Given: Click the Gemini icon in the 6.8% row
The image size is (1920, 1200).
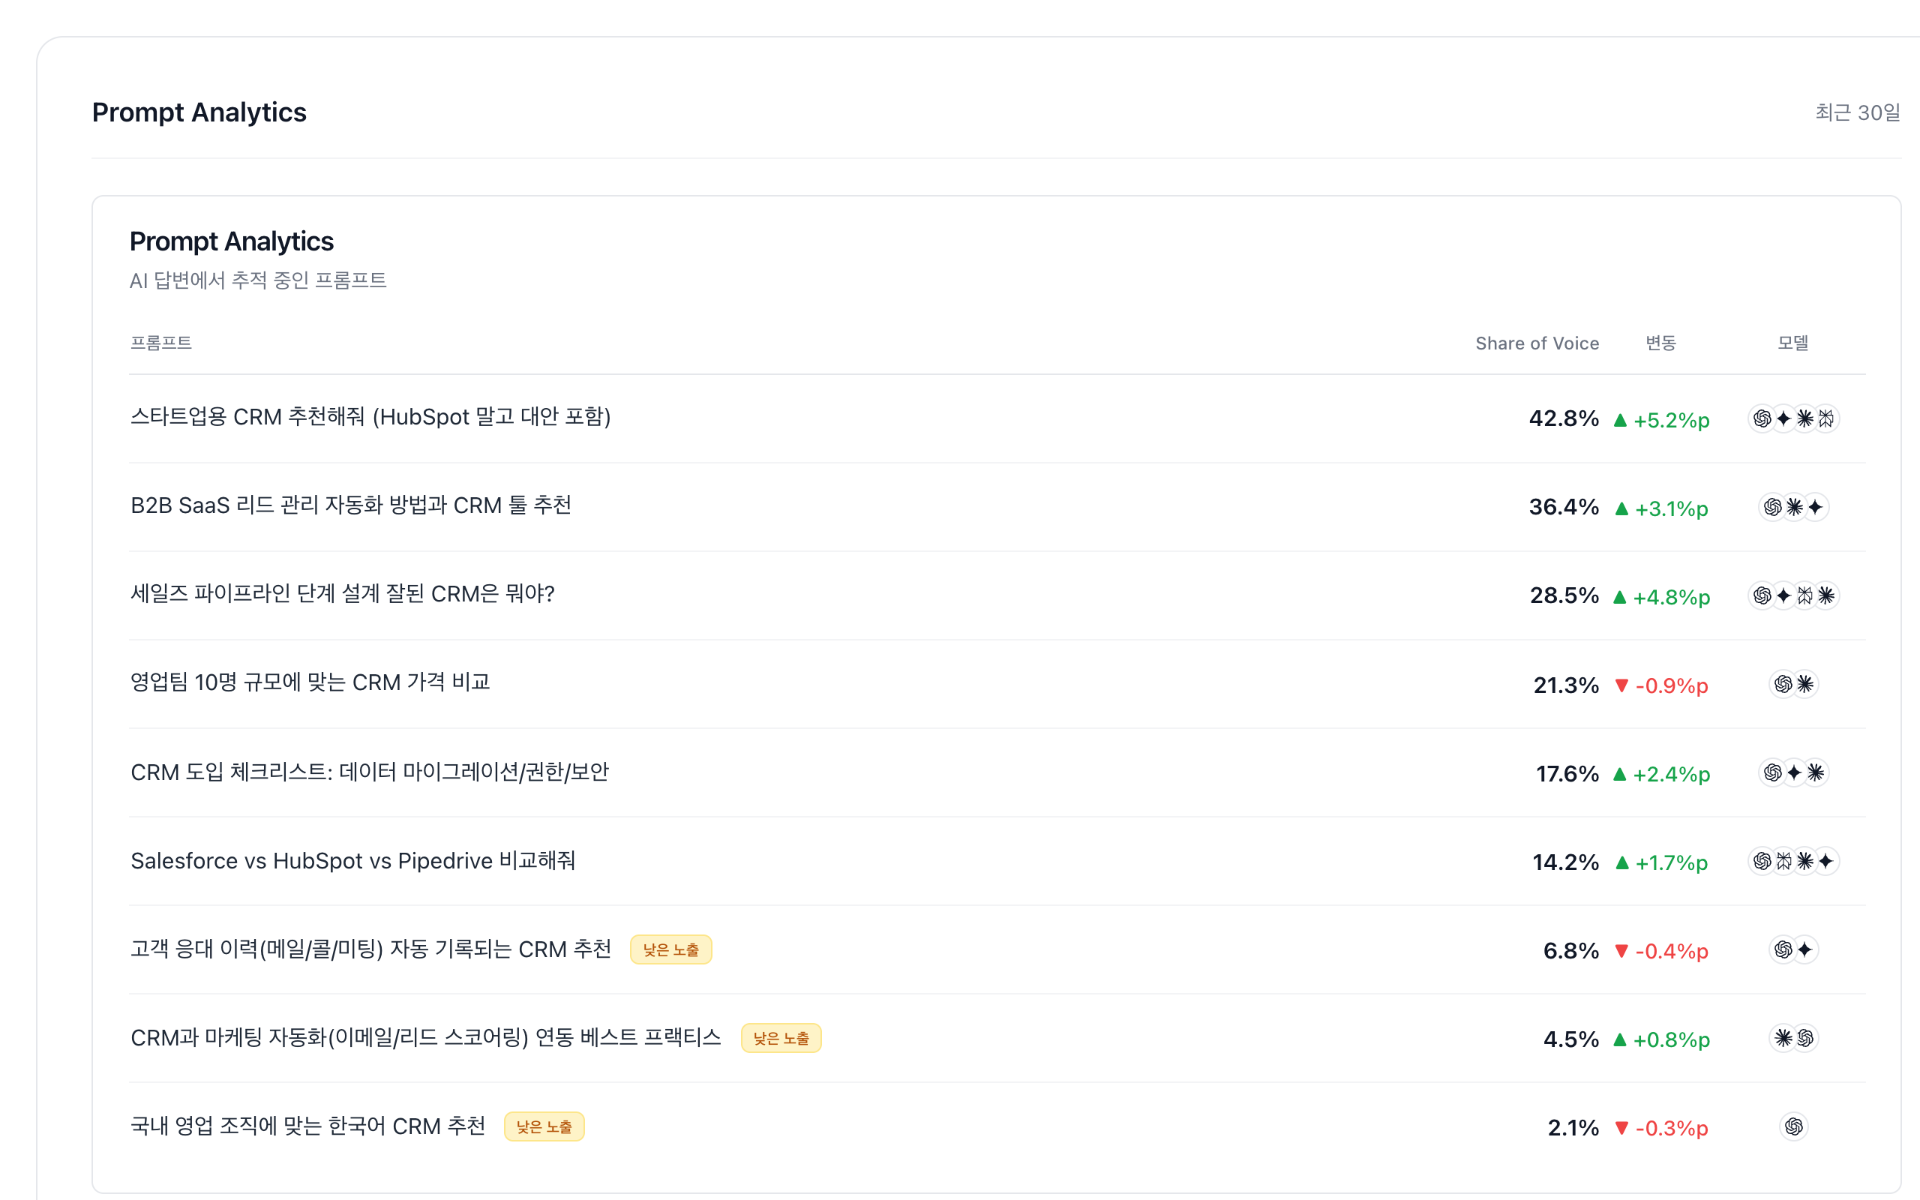Looking at the screenshot, I should point(1805,950).
